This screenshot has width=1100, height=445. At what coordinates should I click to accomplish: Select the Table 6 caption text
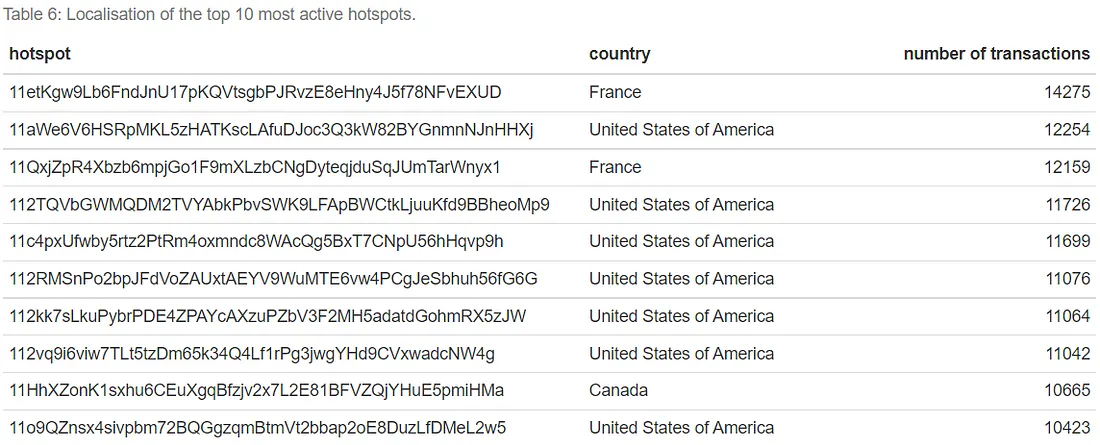click(x=209, y=15)
